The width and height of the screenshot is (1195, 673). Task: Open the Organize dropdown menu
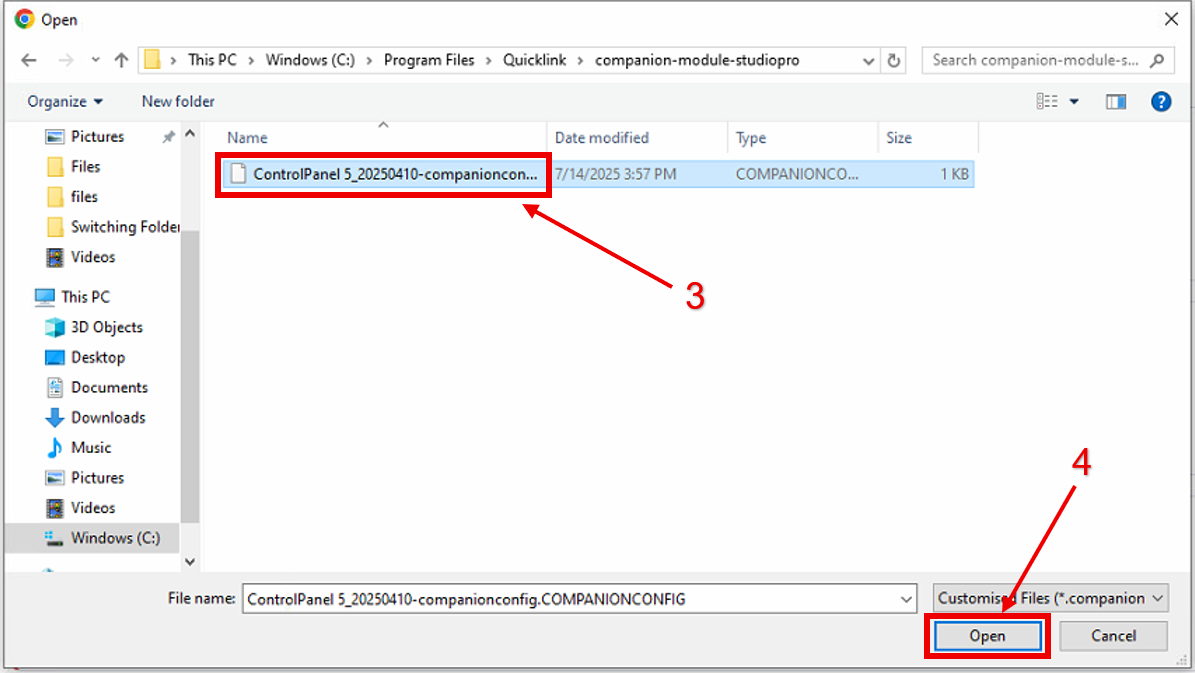tap(64, 101)
